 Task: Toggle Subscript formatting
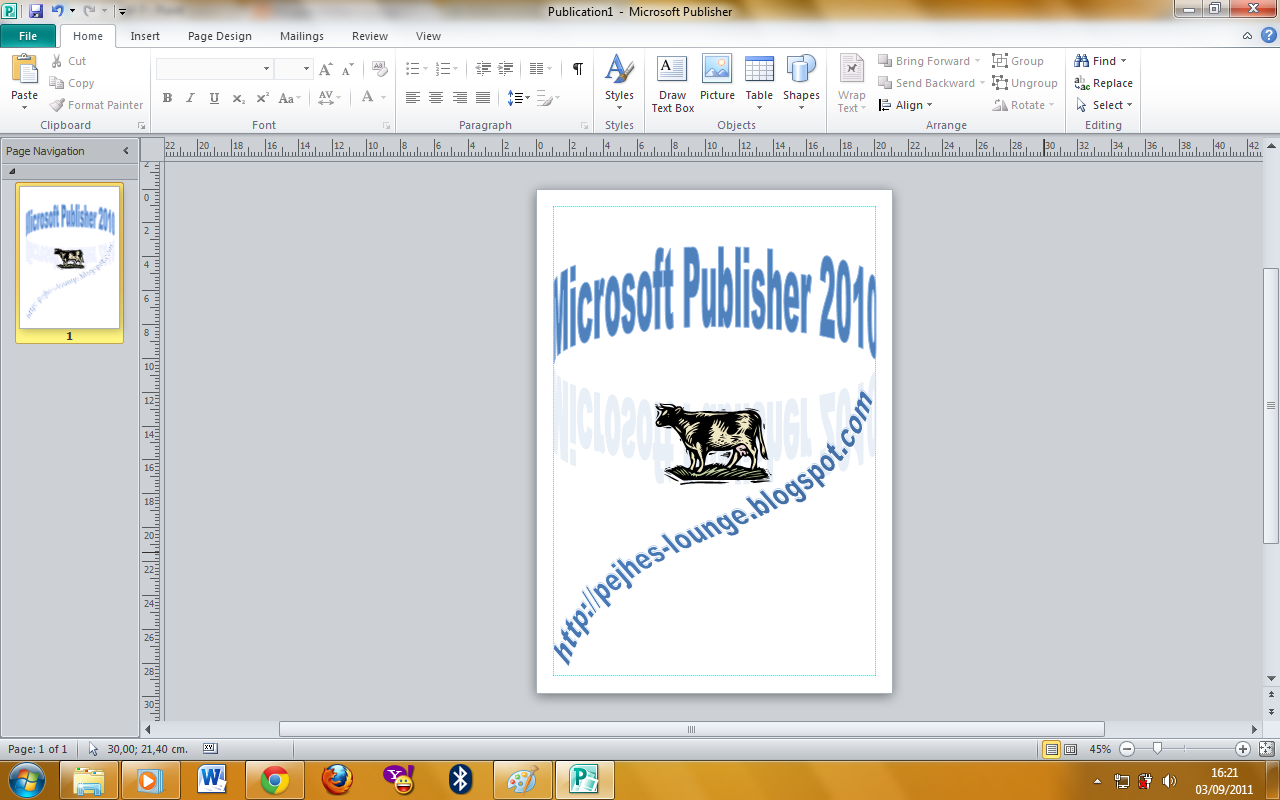tap(238, 98)
